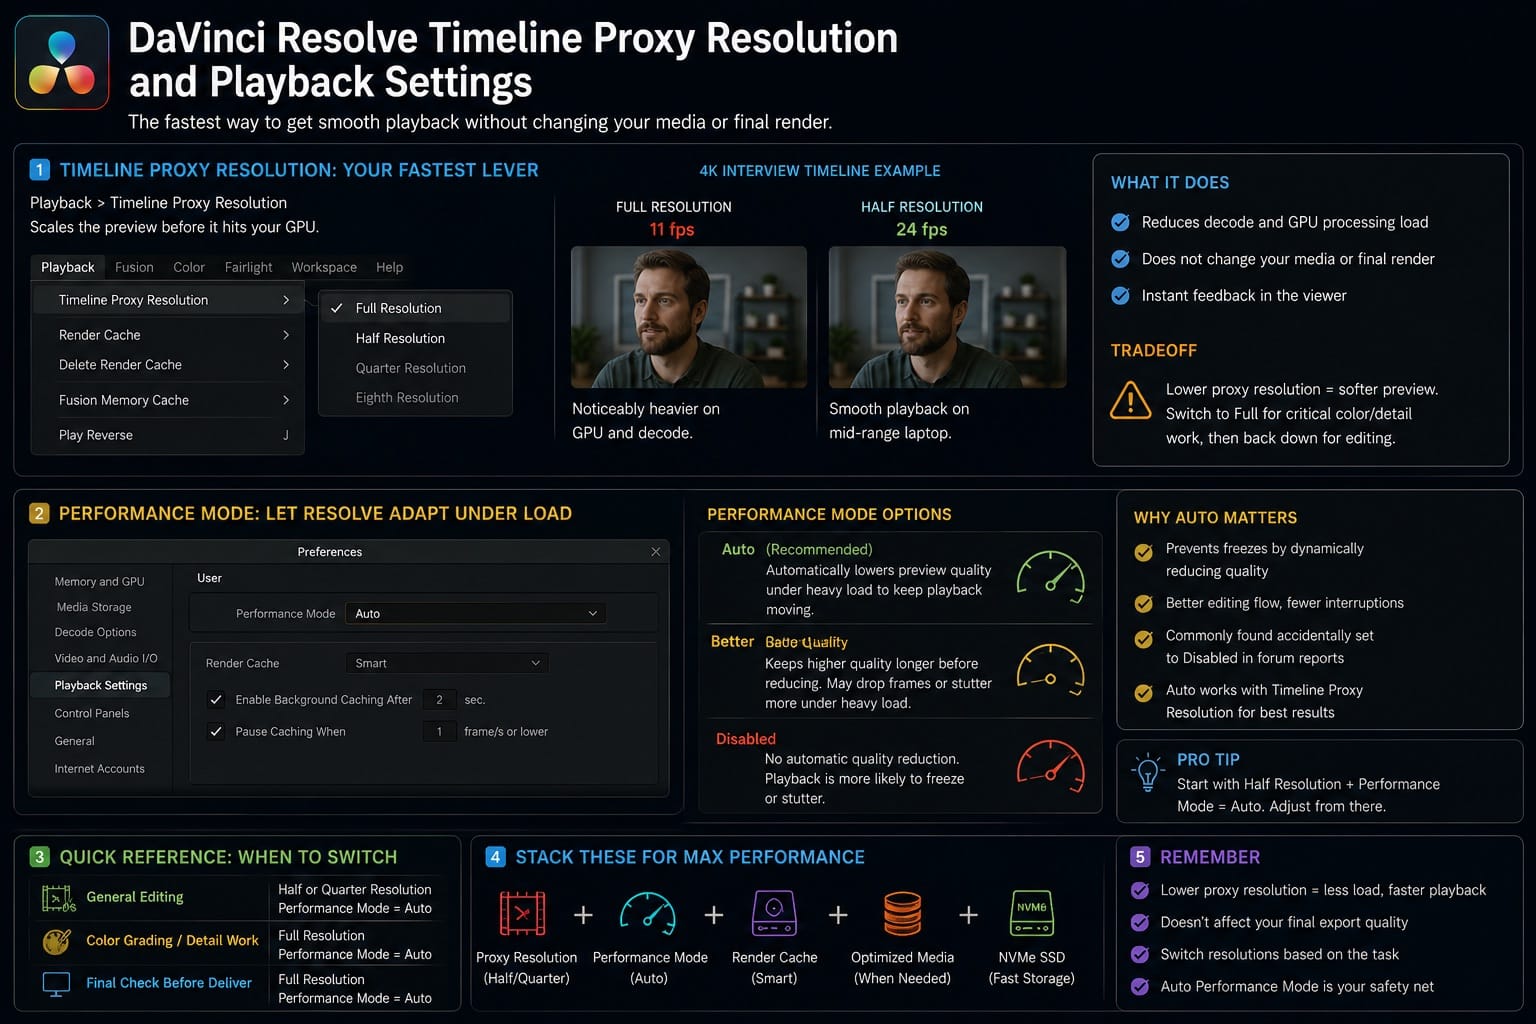This screenshot has width=1536, height=1024.
Task: Select Playback Settings in Preferences sidebar
Action: (100, 685)
